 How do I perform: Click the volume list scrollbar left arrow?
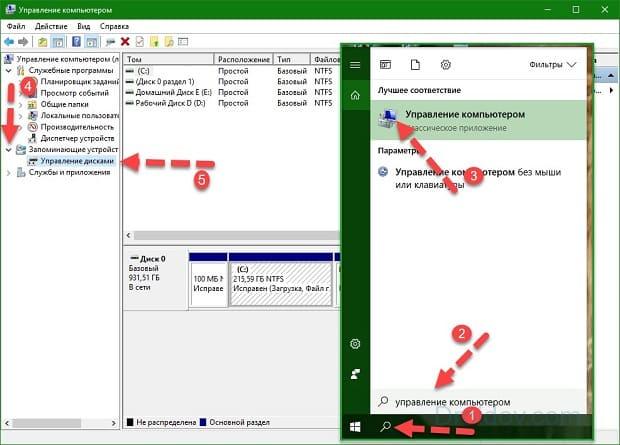click(x=129, y=236)
